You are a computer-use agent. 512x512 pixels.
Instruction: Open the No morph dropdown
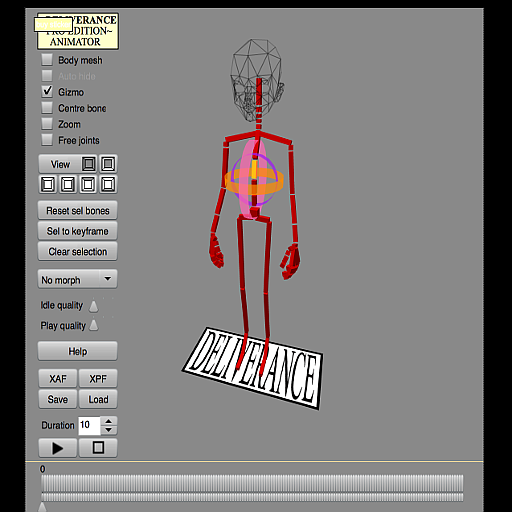click(78, 279)
